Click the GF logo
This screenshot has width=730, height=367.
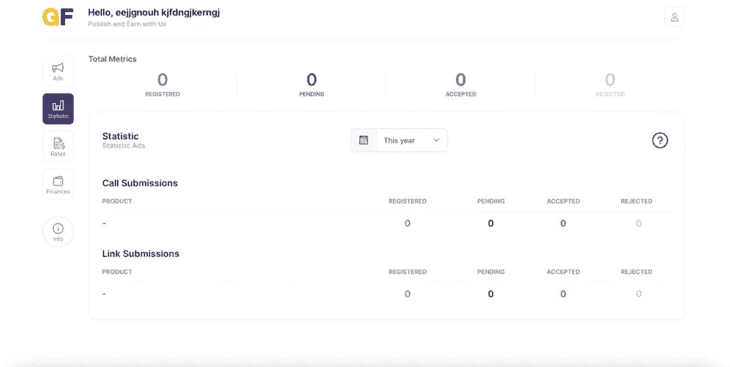(x=58, y=17)
